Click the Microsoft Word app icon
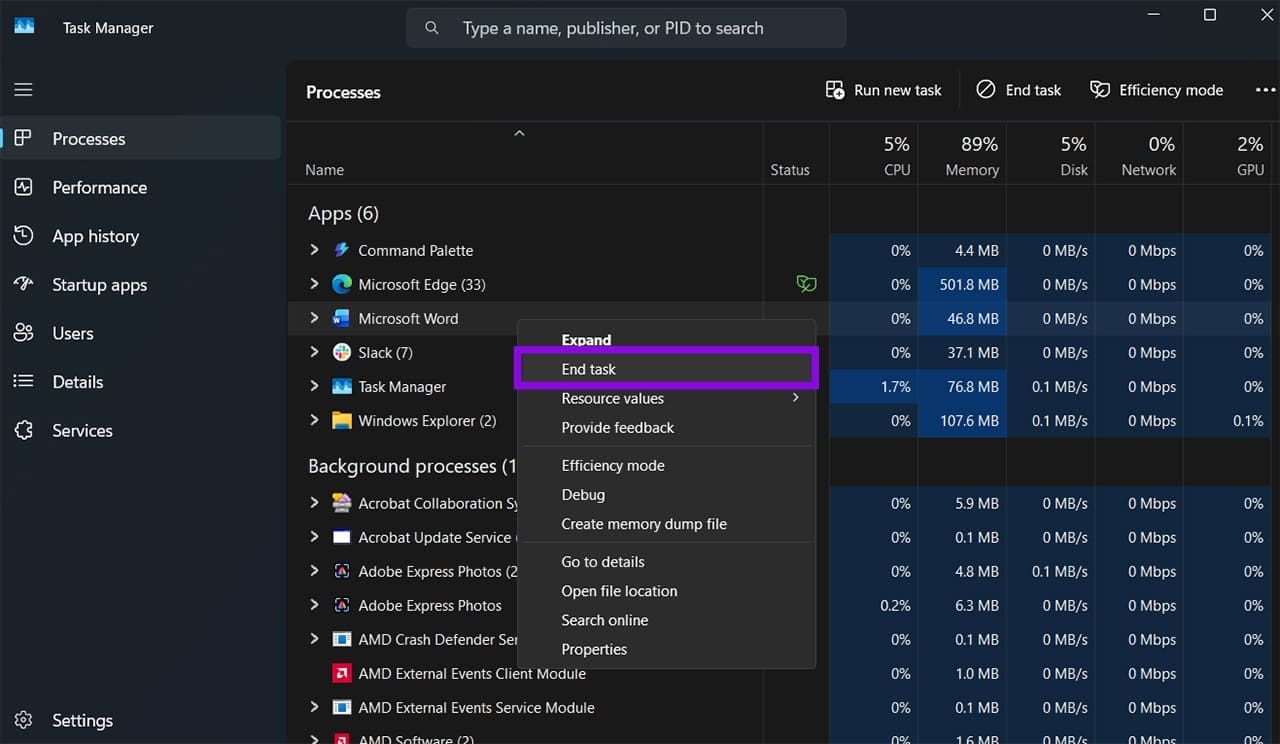This screenshot has width=1280, height=744. point(341,319)
